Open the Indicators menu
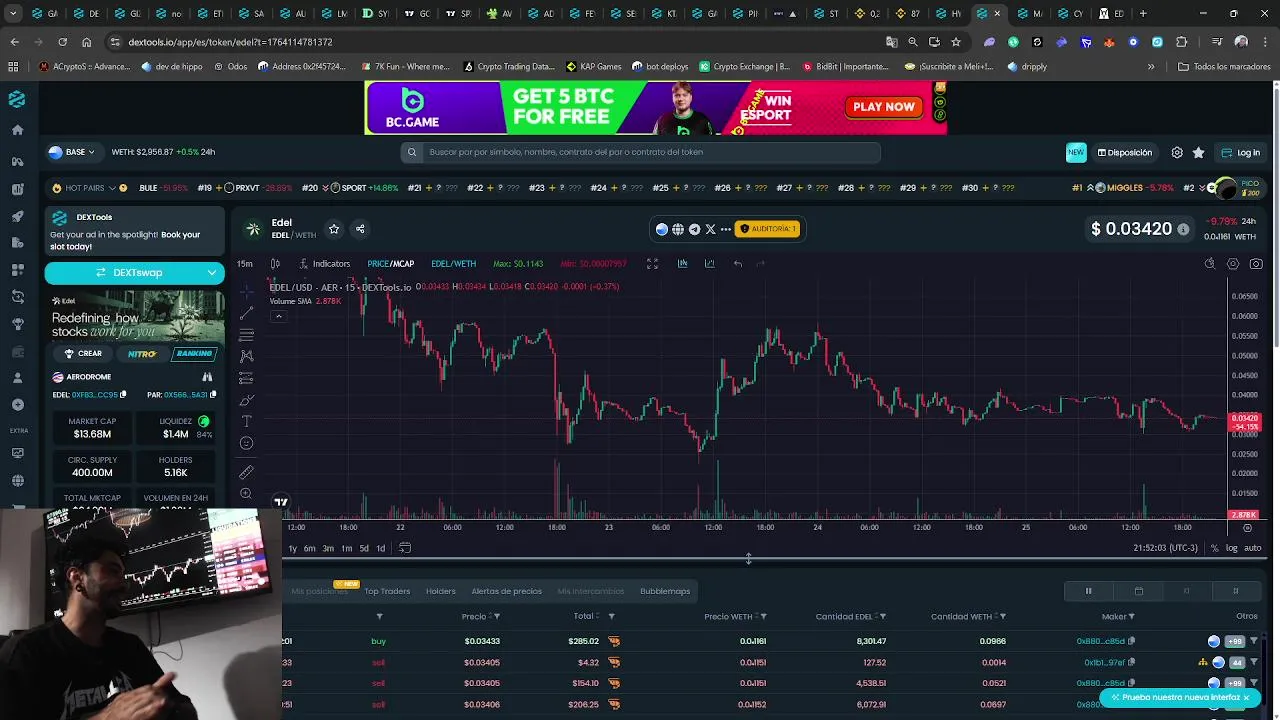This screenshot has width=1280, height=720. 324,264
